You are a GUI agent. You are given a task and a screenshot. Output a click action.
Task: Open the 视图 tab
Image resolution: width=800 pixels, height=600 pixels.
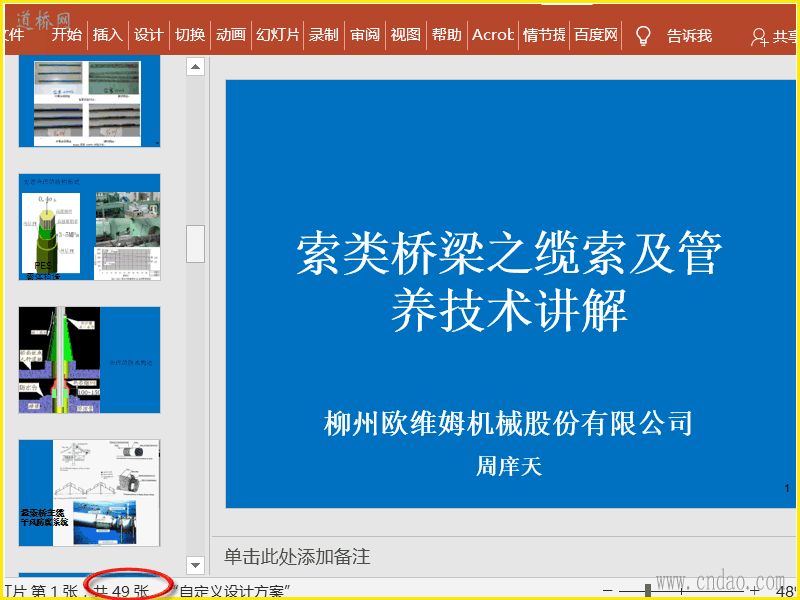click(x=406, y=35)
